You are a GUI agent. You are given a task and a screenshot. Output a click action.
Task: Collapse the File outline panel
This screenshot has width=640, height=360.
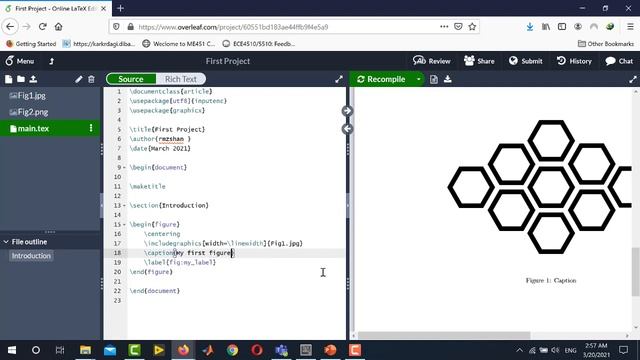pyautogui.click(x=6, y=242)
